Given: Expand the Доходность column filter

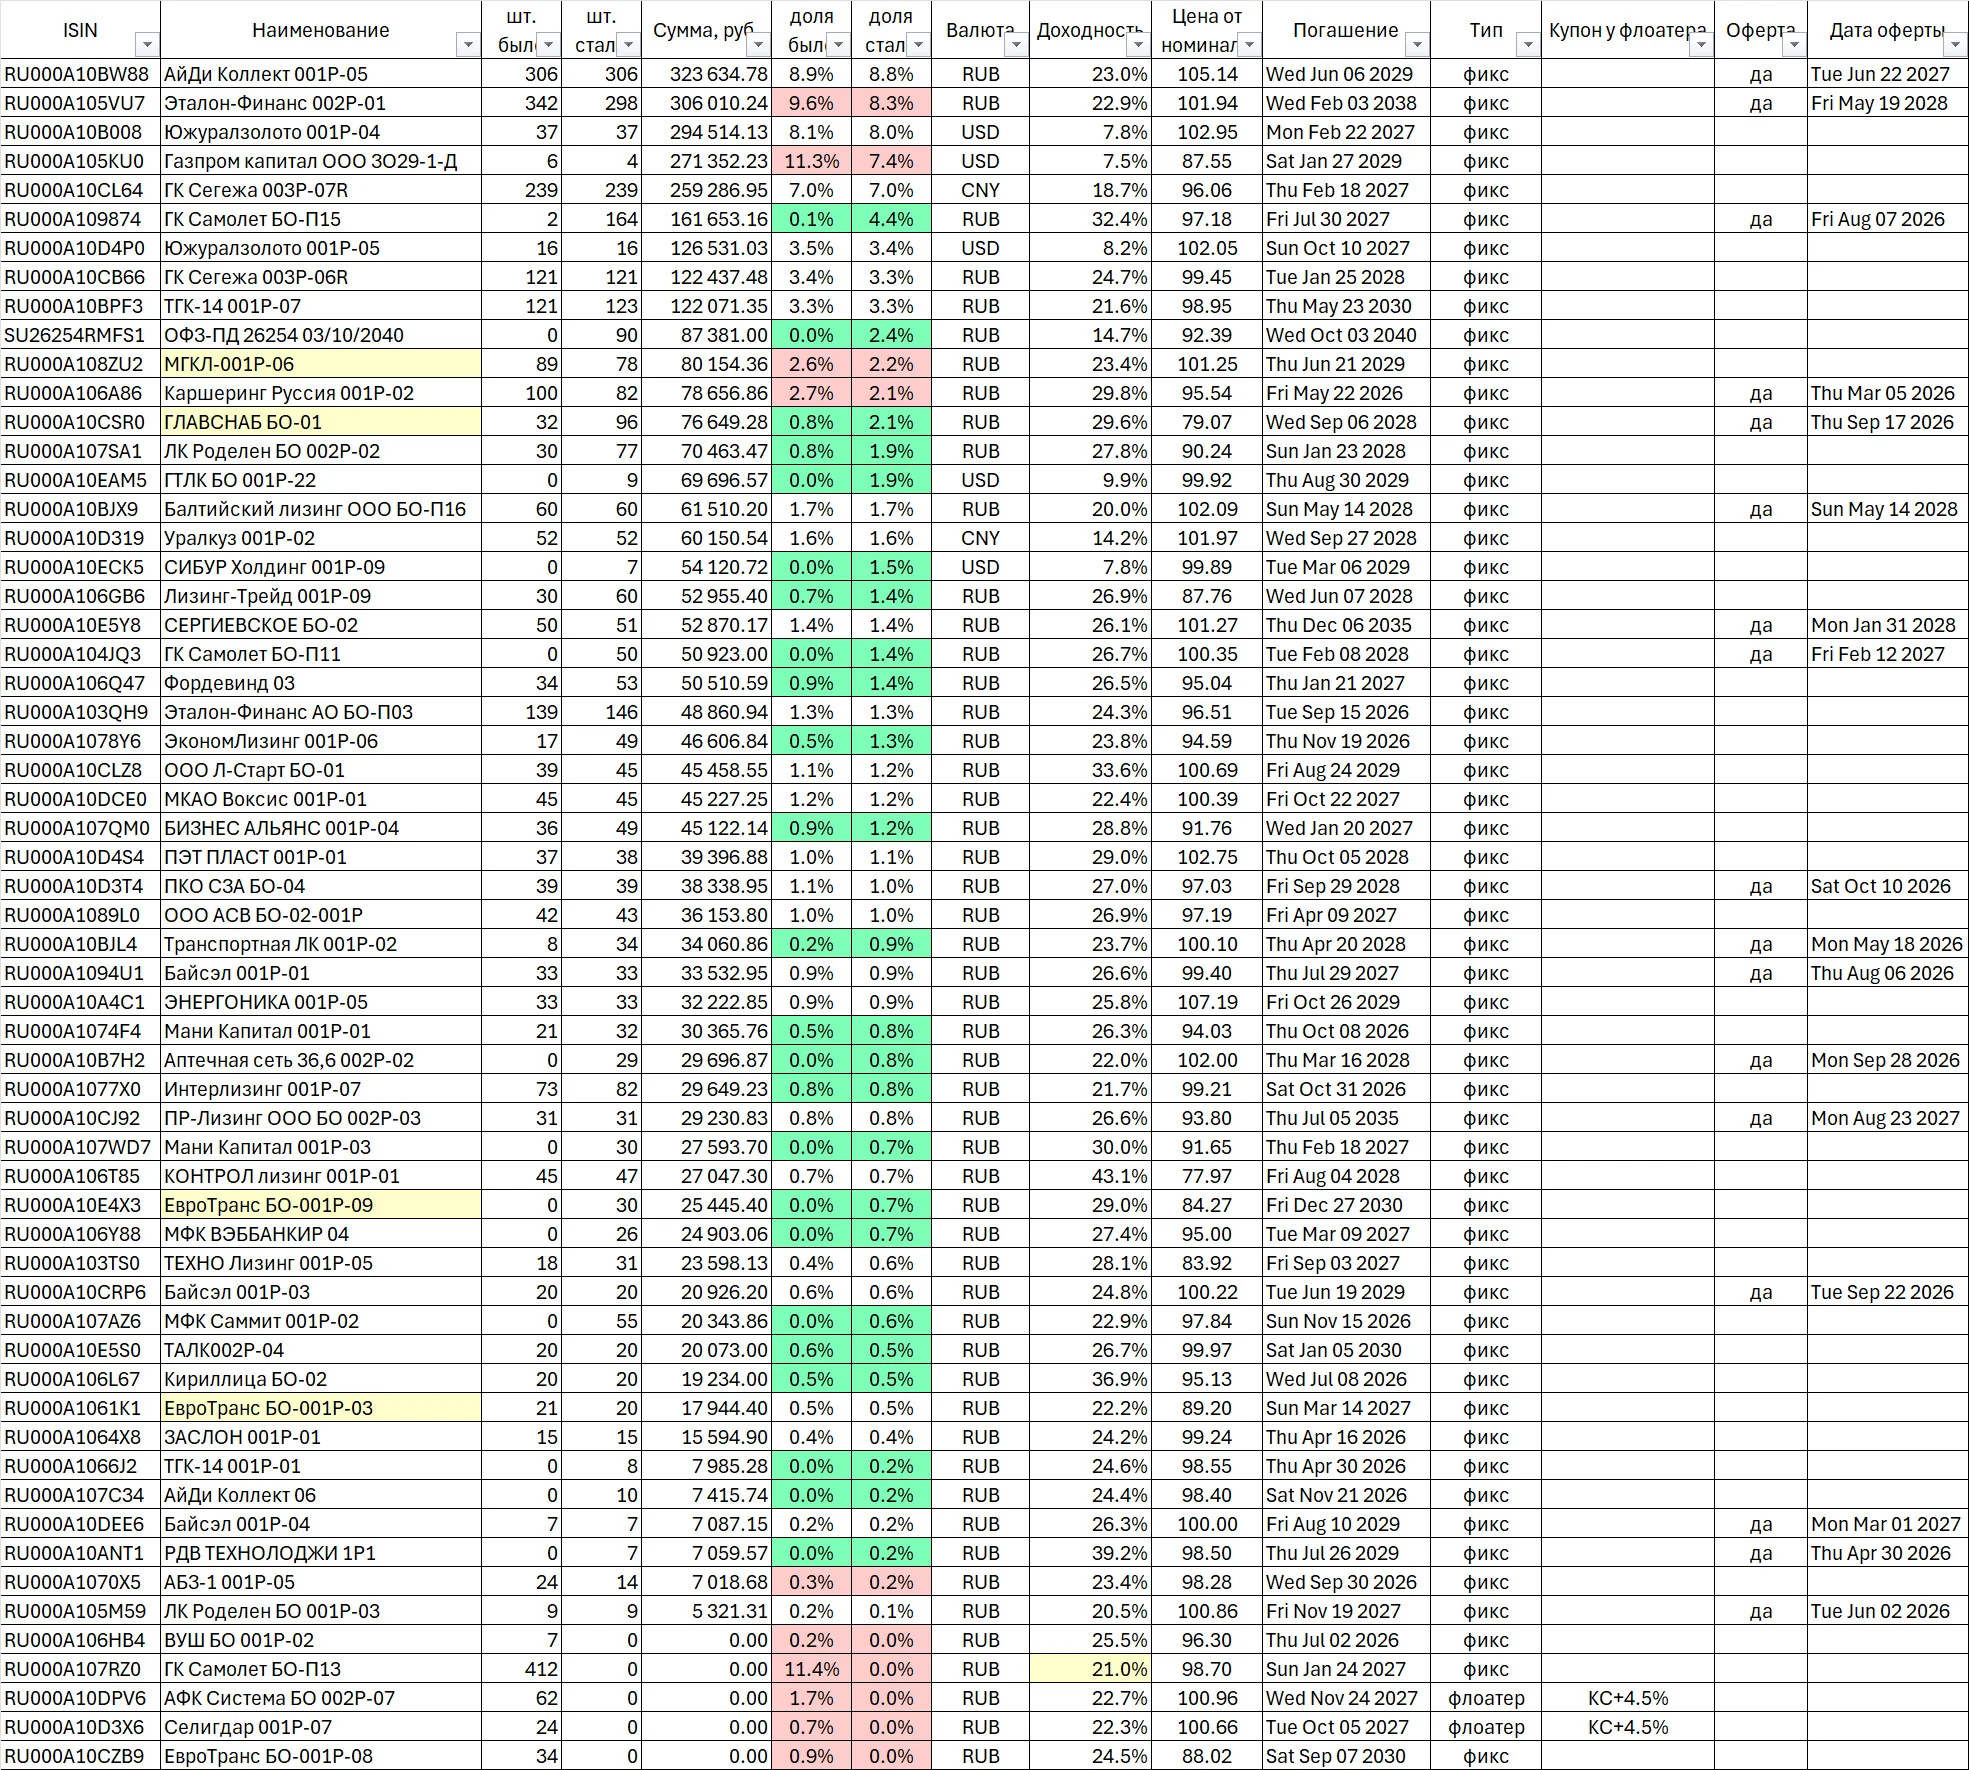Looking at the screenshot, I should [x=1137, y=45].
